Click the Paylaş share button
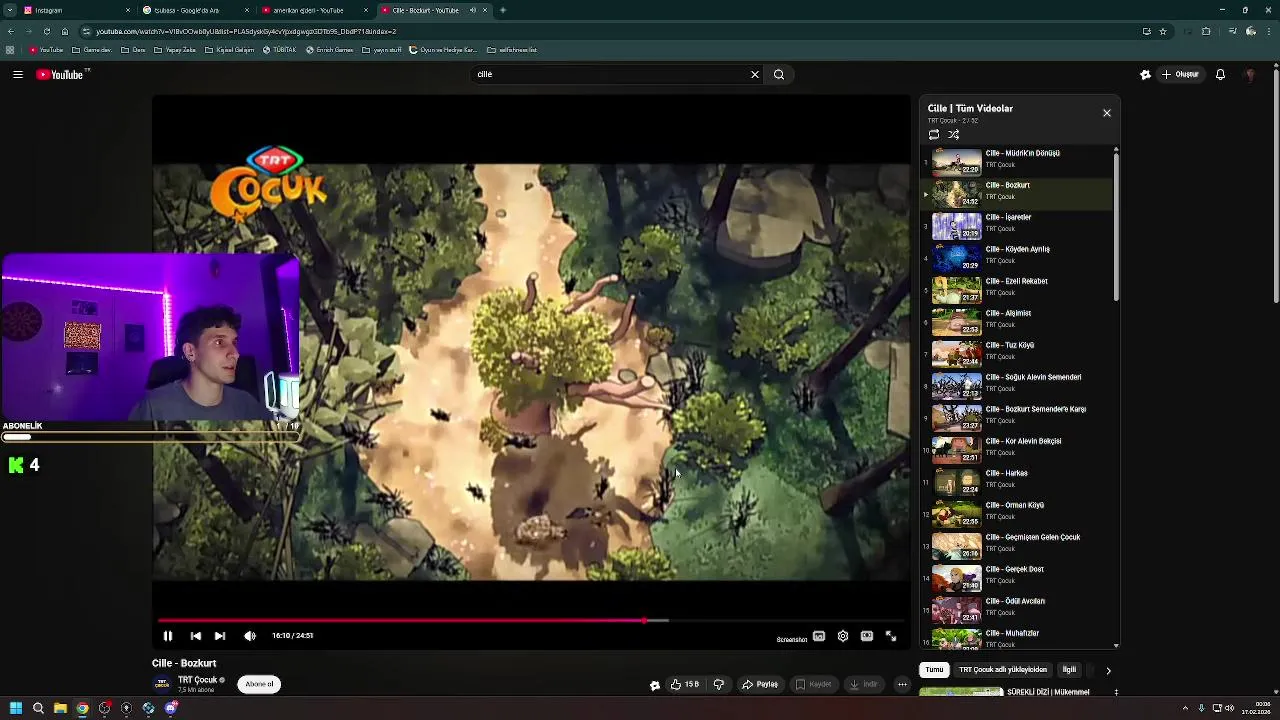 pos(760,685)
